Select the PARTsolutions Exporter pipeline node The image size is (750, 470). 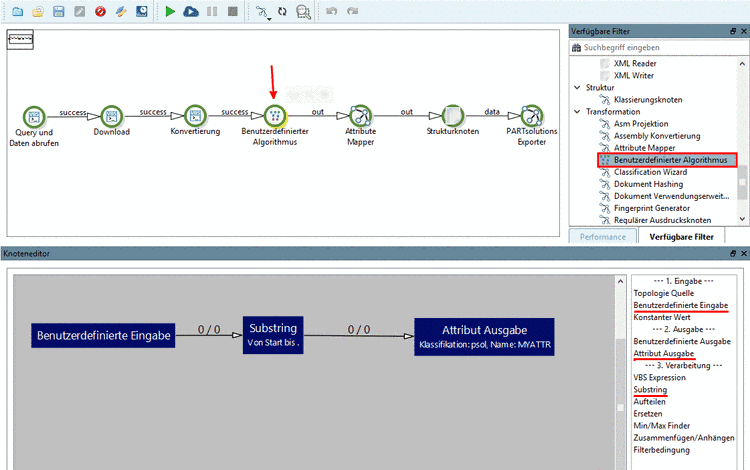[531, 116]
